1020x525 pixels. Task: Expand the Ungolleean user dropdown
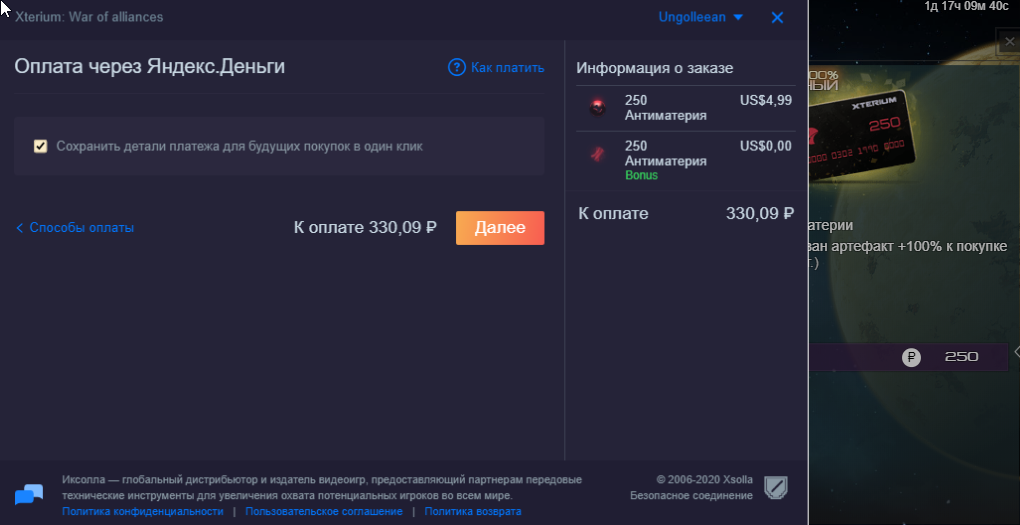click(701, 18)
